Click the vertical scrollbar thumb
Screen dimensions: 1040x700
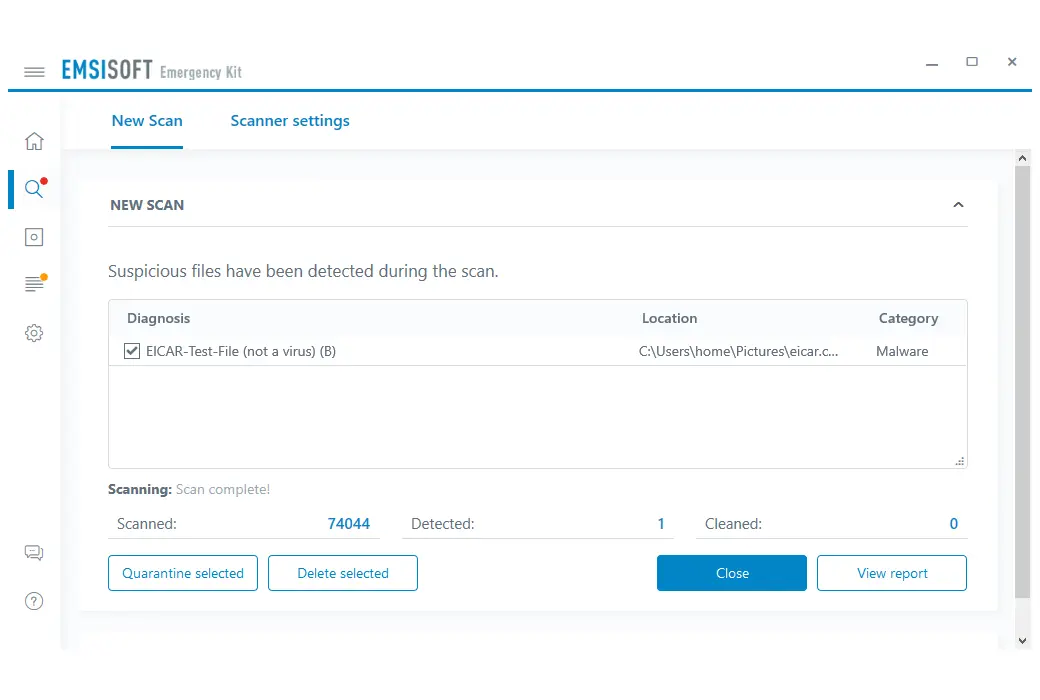pos(1022,382)
